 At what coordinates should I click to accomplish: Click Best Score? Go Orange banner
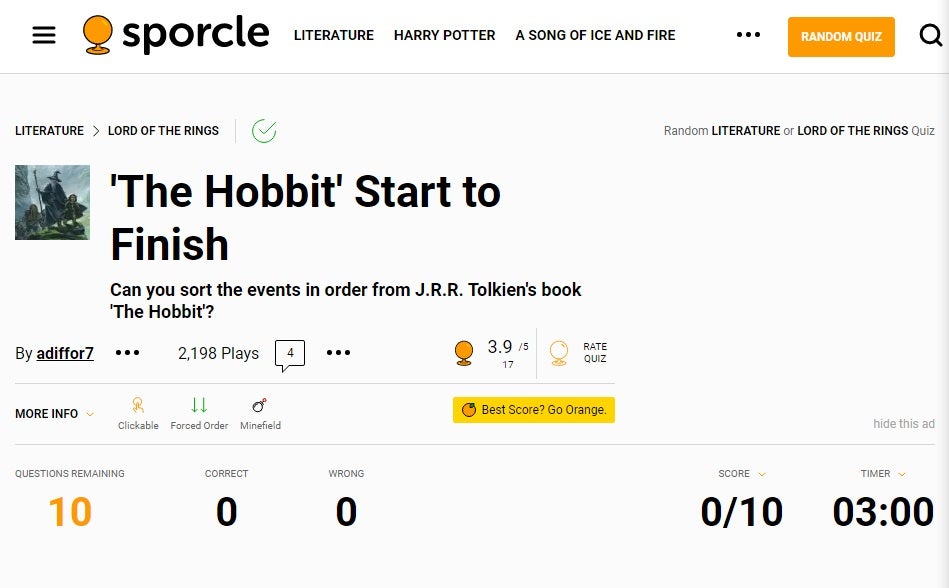point(534,410)
